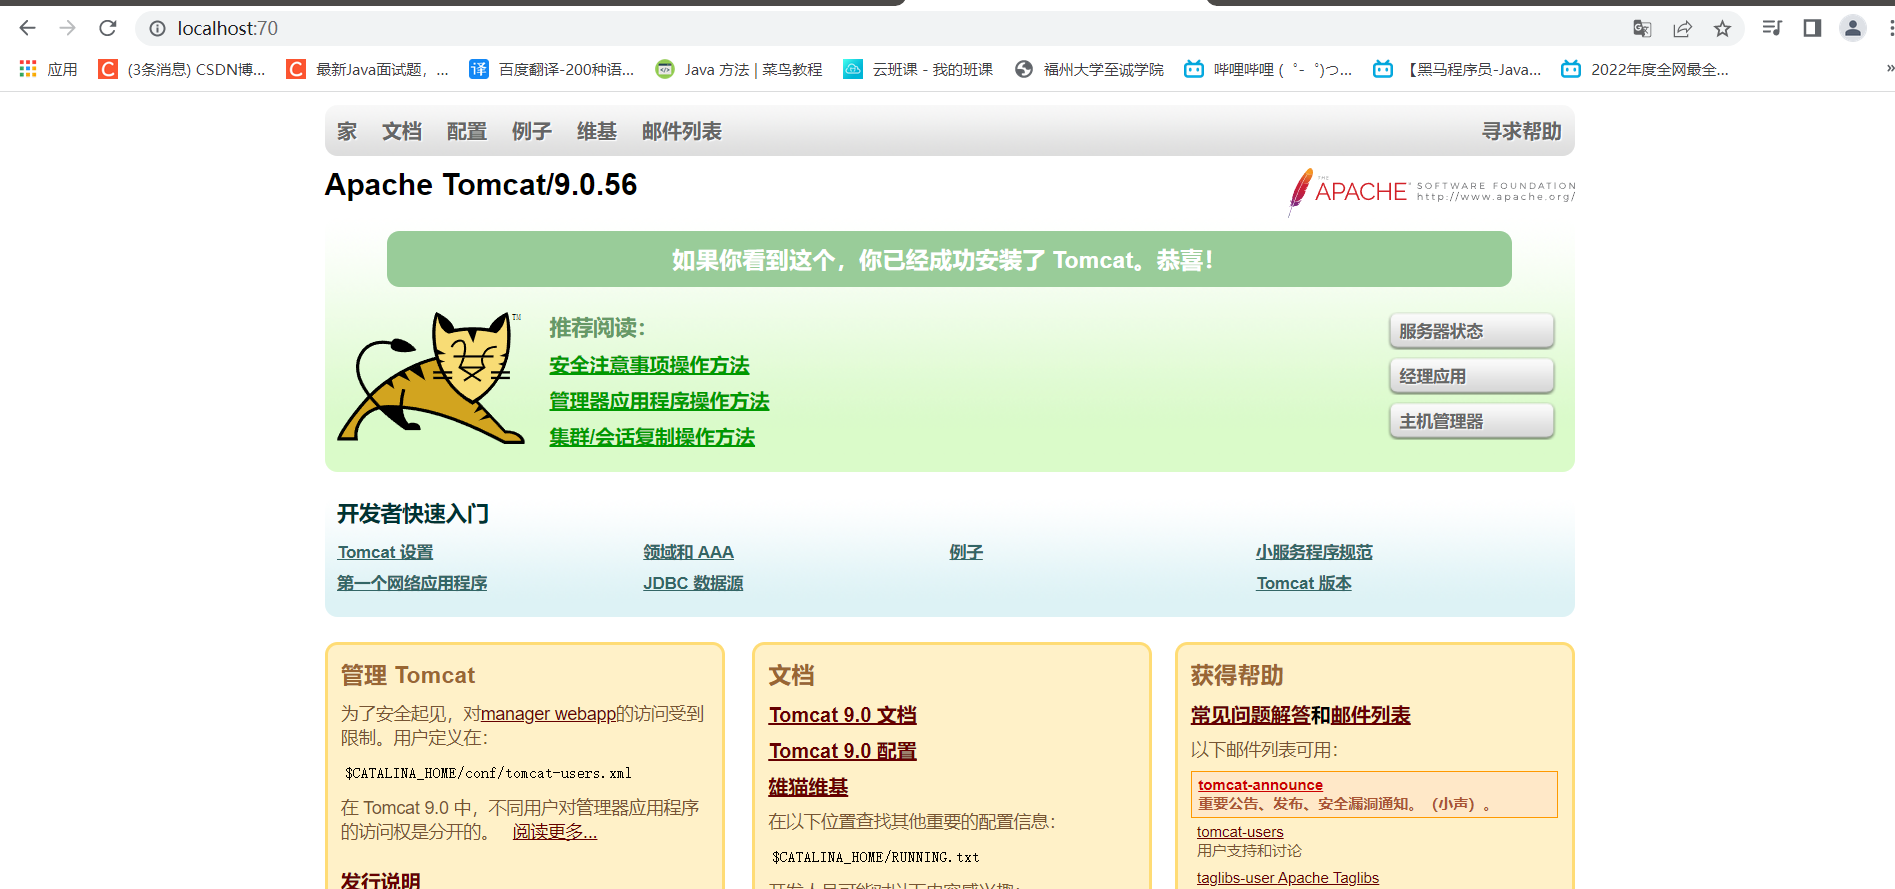
Task: Open the Tomcat 版本 link
Action: (1304, 583)
